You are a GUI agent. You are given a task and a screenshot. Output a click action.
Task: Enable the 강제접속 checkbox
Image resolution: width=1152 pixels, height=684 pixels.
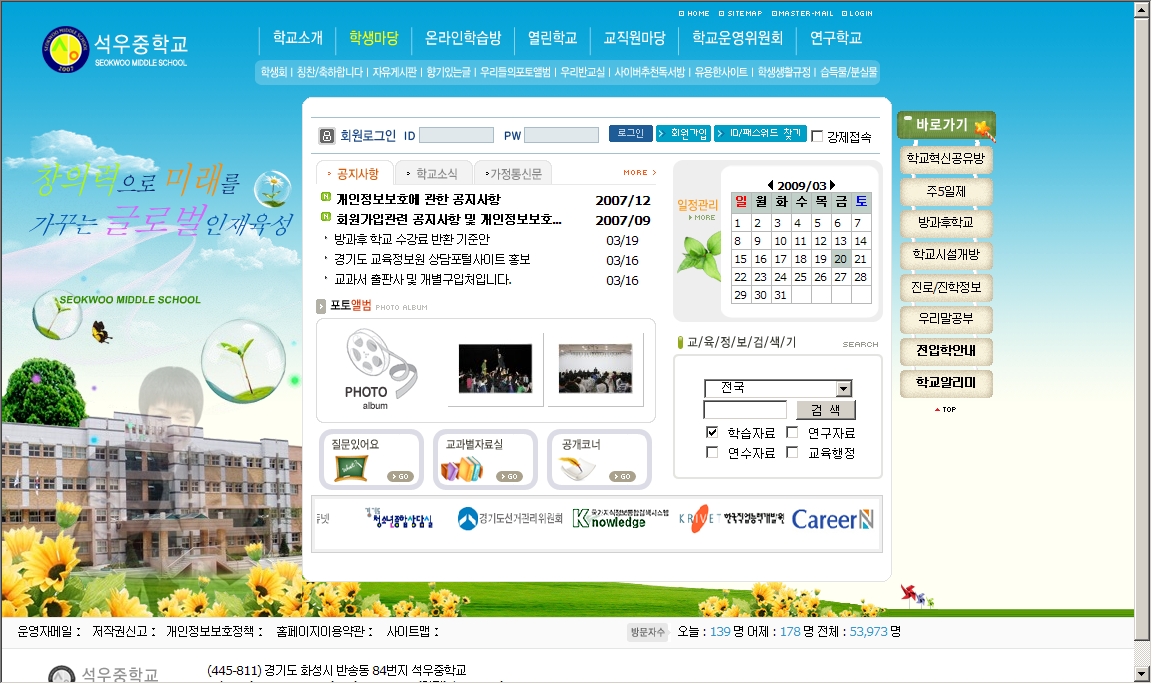[817, 137]
